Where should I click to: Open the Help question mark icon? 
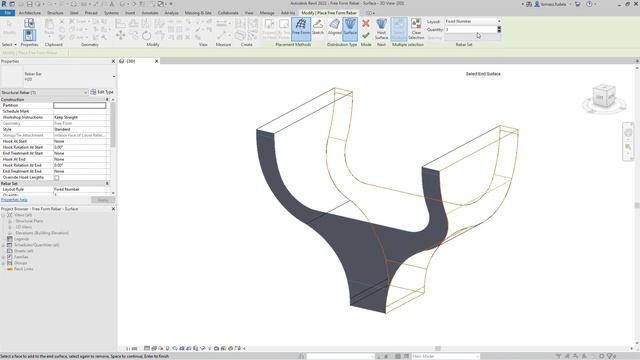tap(589, 4)
